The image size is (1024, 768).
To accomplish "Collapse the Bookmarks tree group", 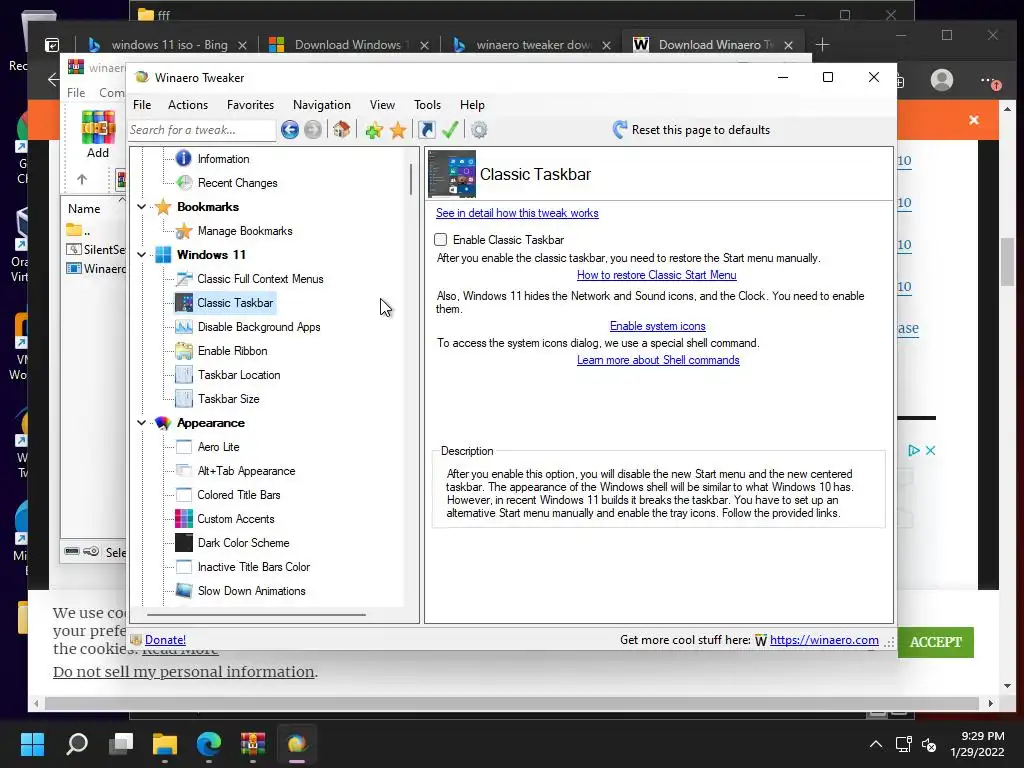I will [142, 206].
